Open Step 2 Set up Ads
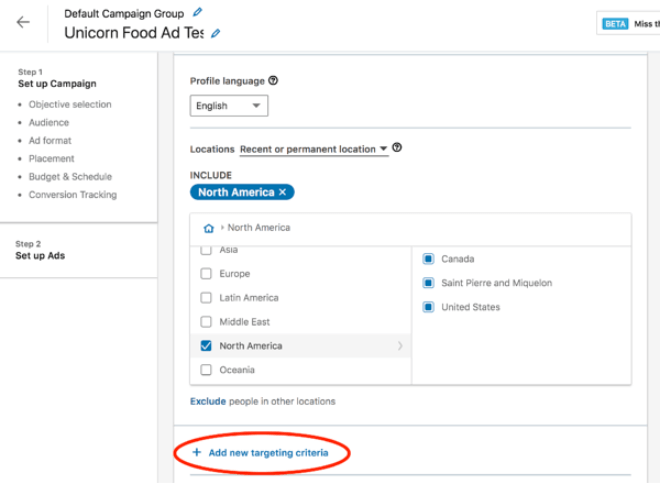 pos(40,250)
